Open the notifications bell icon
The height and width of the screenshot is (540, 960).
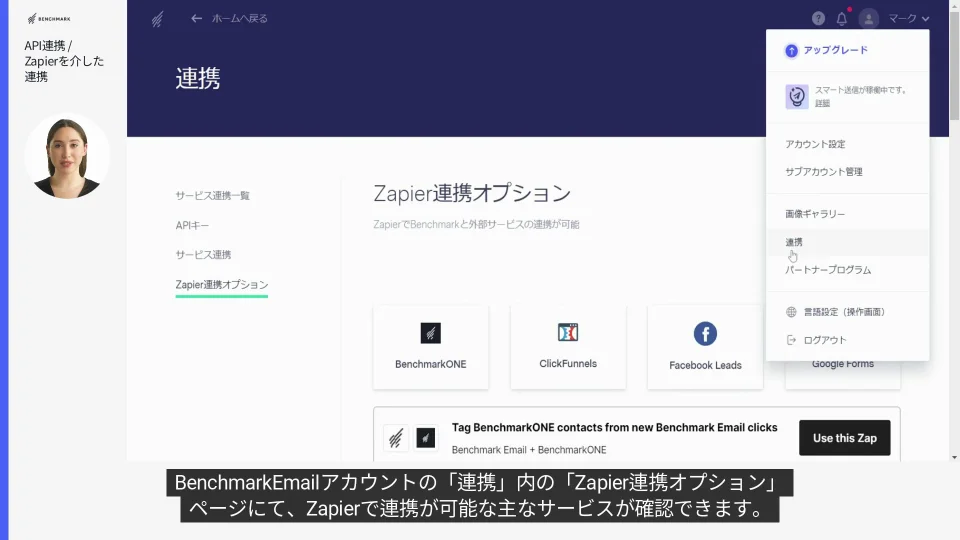tap(842, 18)
